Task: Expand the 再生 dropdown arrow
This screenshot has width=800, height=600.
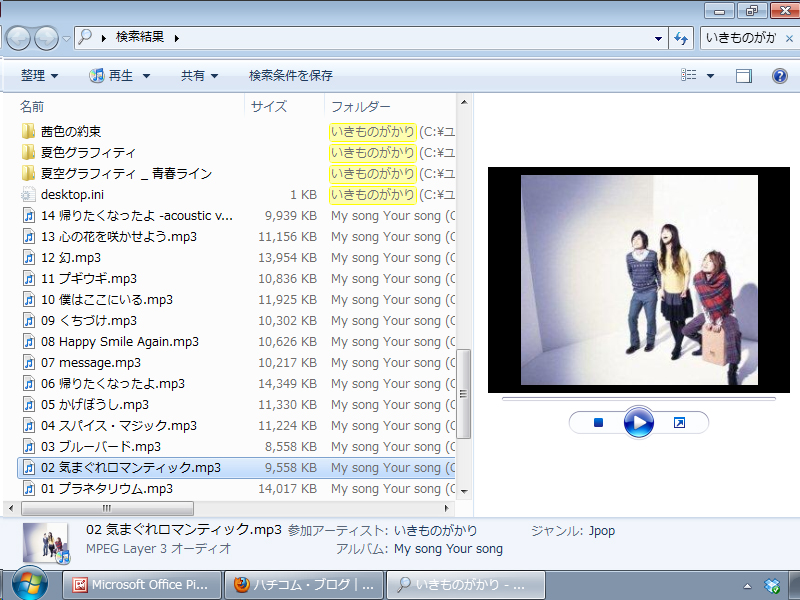Action: tap(146, 76)
